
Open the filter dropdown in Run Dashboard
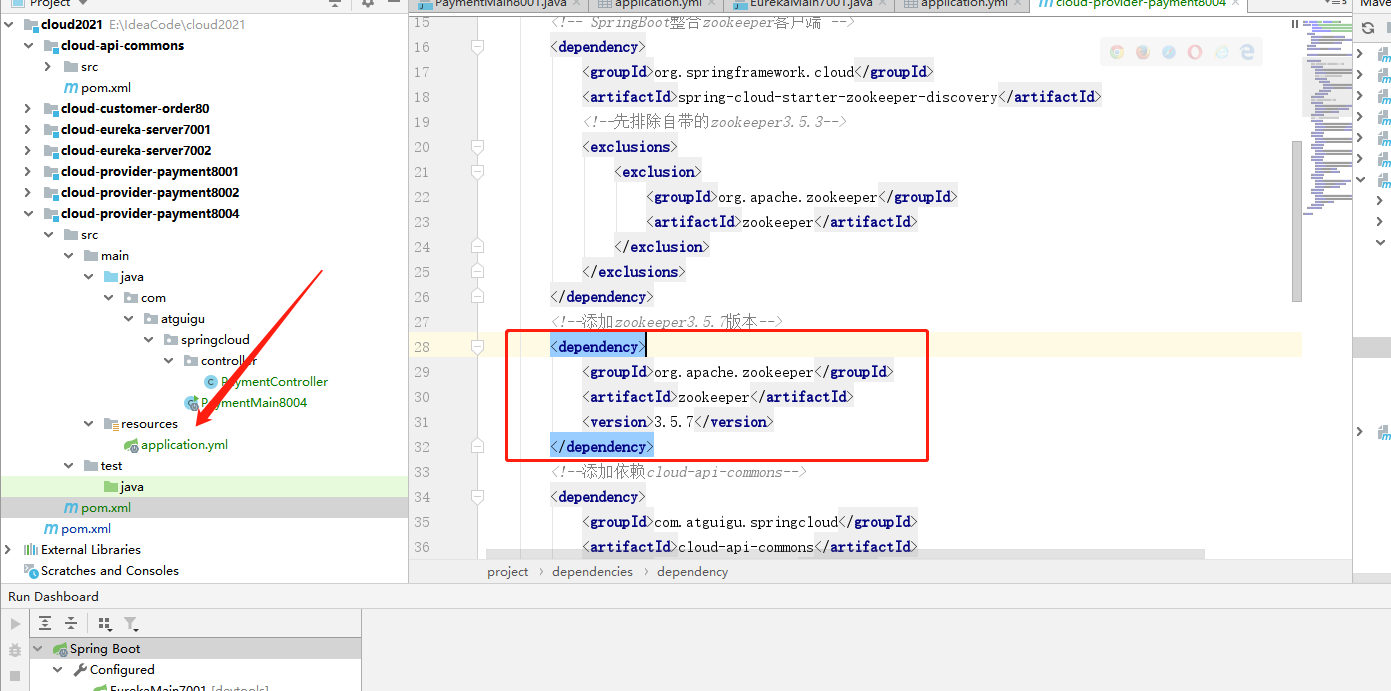(131, 623)
